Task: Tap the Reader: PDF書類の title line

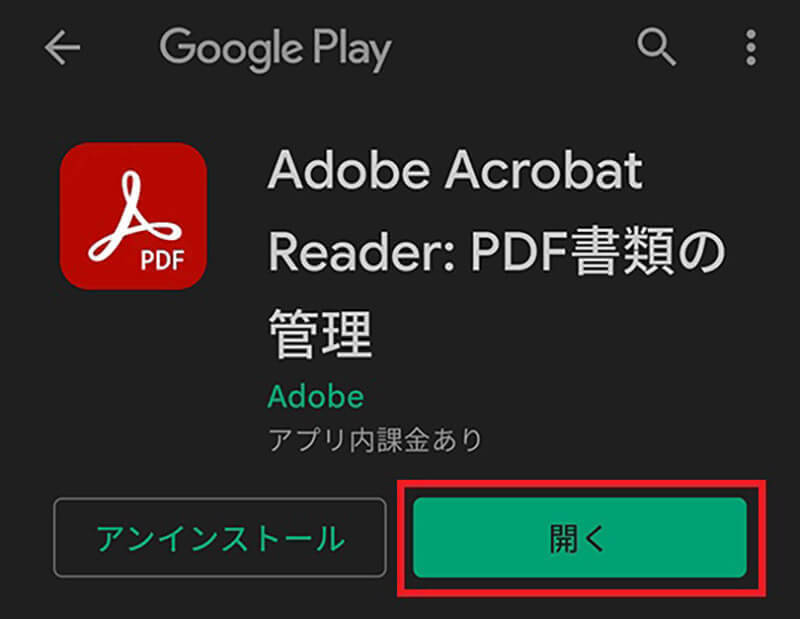Action: click(496, 252)
